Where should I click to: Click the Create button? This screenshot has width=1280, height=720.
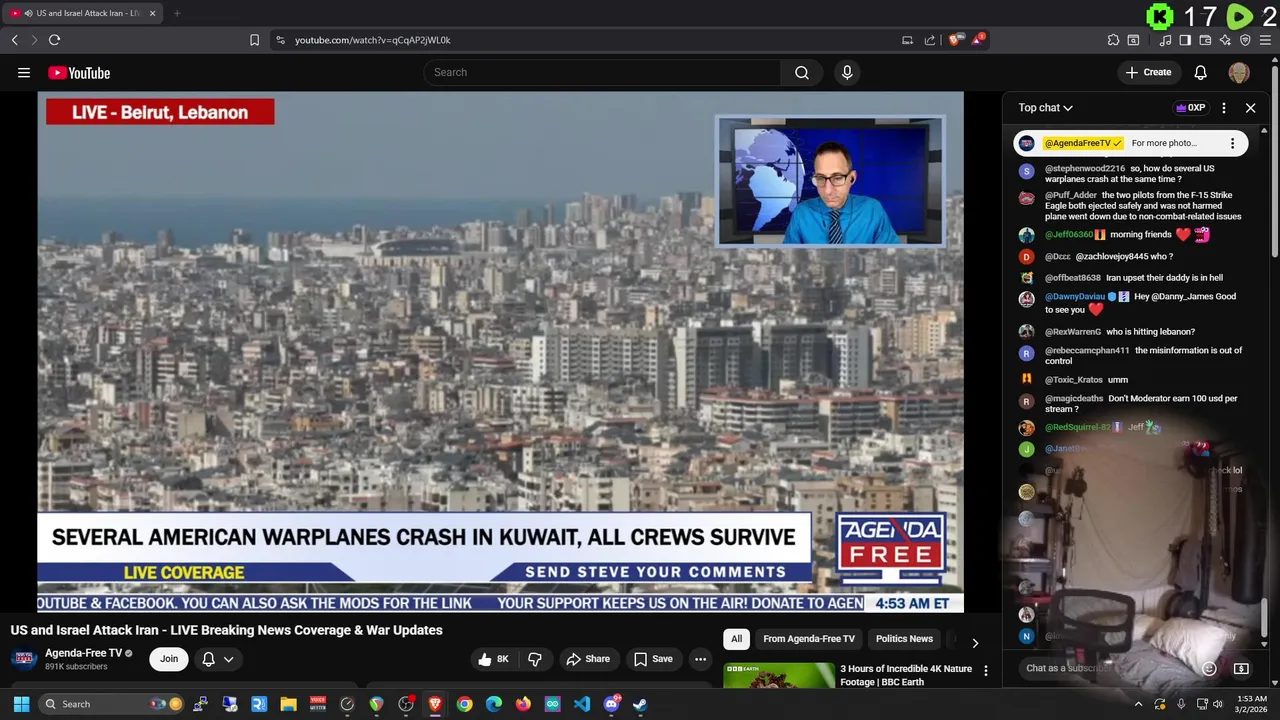point(1148,72)
